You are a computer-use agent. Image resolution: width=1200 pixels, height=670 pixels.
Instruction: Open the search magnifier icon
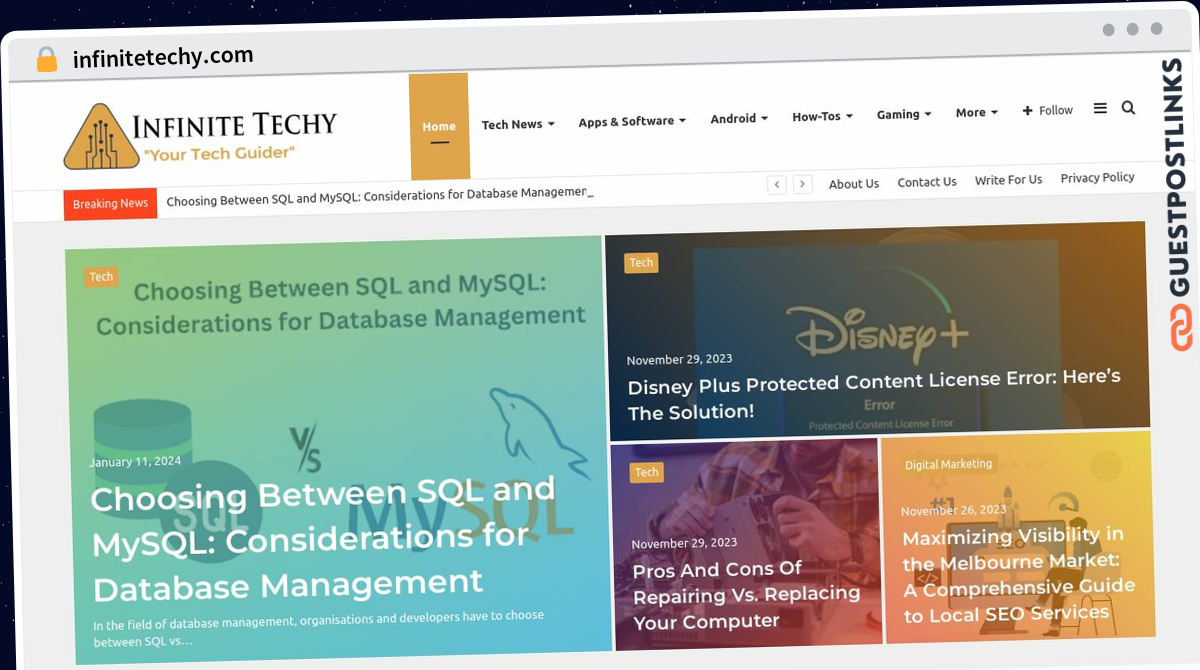(1128, 108)
